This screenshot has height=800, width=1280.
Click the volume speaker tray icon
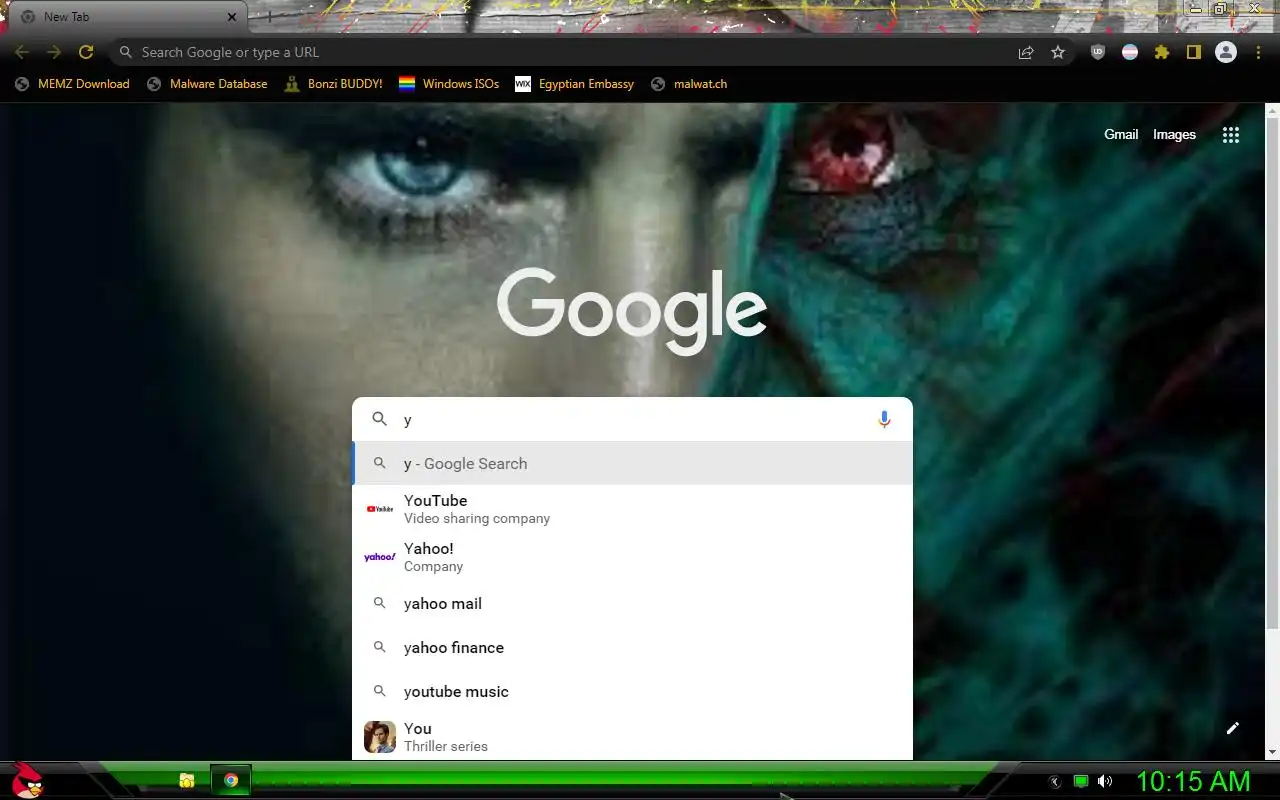1105,781
